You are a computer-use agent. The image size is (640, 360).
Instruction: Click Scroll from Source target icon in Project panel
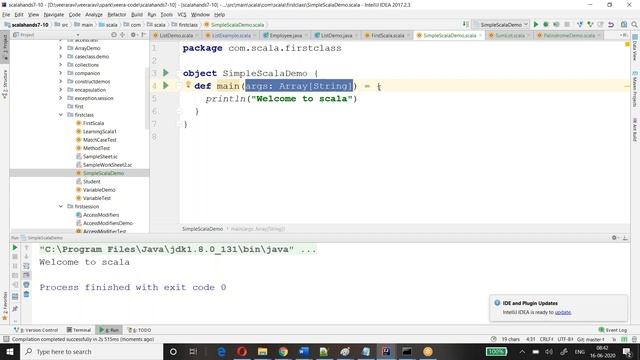(114, 35)
